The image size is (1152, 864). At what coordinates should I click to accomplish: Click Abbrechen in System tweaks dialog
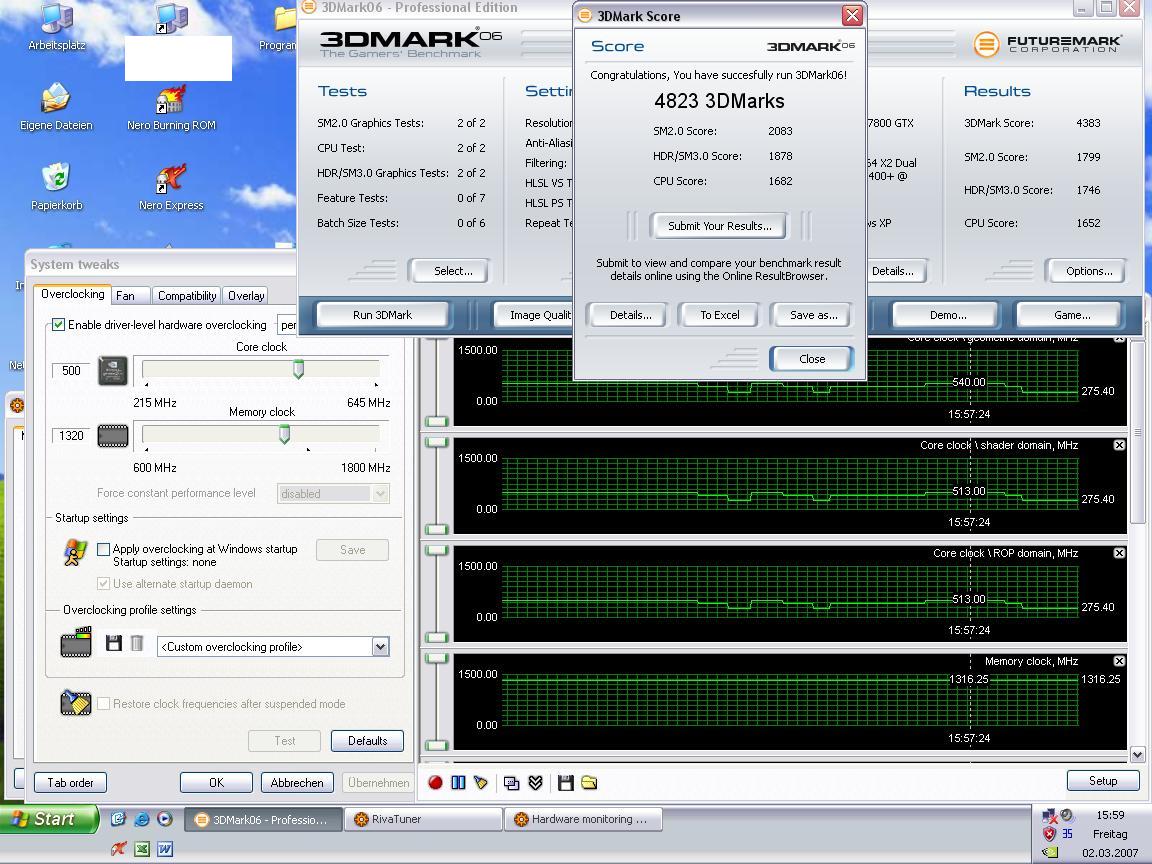pyautogui.click(x=297, y=782)
